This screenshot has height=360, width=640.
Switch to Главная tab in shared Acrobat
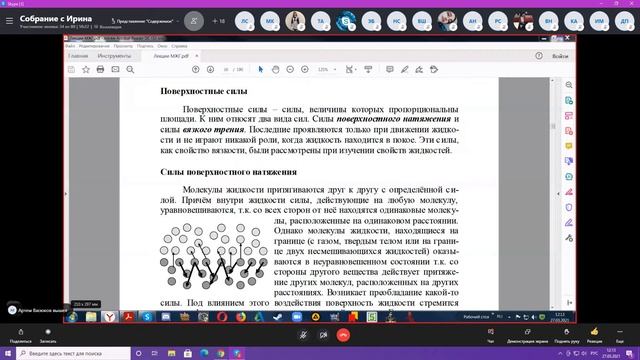pyautogui.click(x=78, y=56)
